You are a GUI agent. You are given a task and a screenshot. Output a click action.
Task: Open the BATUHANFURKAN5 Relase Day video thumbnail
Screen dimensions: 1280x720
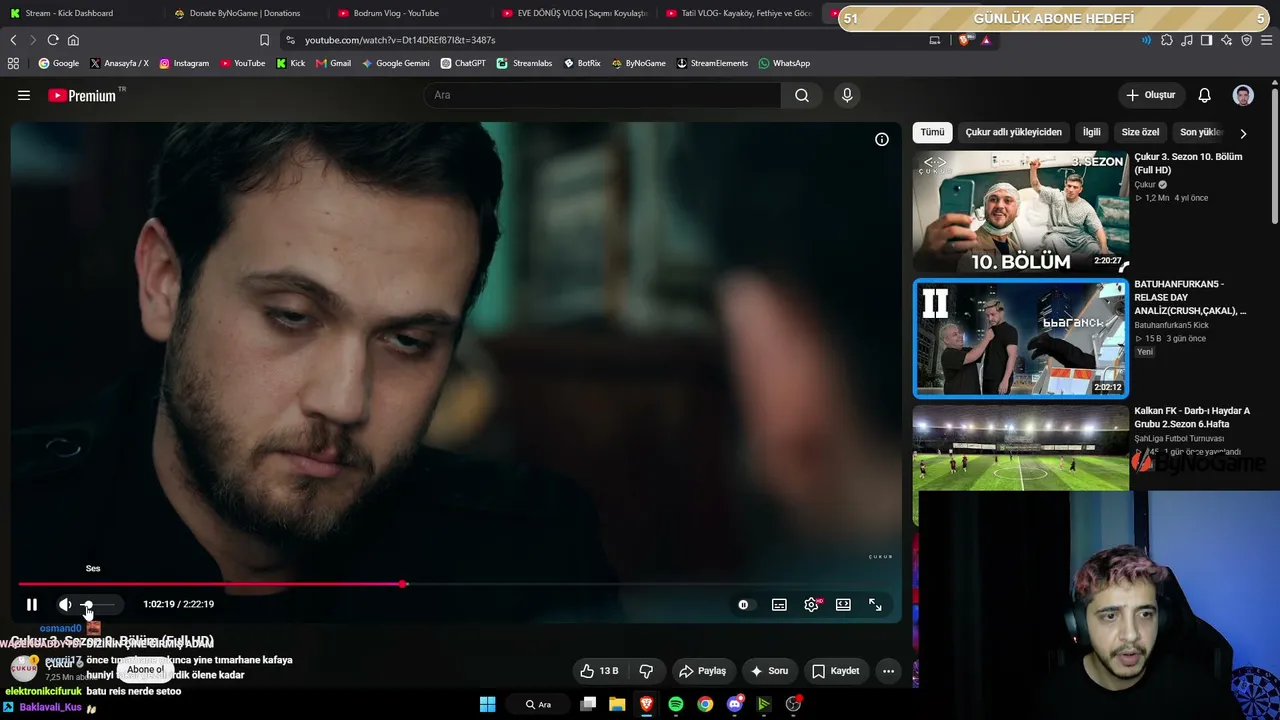tap(1021, 338)
